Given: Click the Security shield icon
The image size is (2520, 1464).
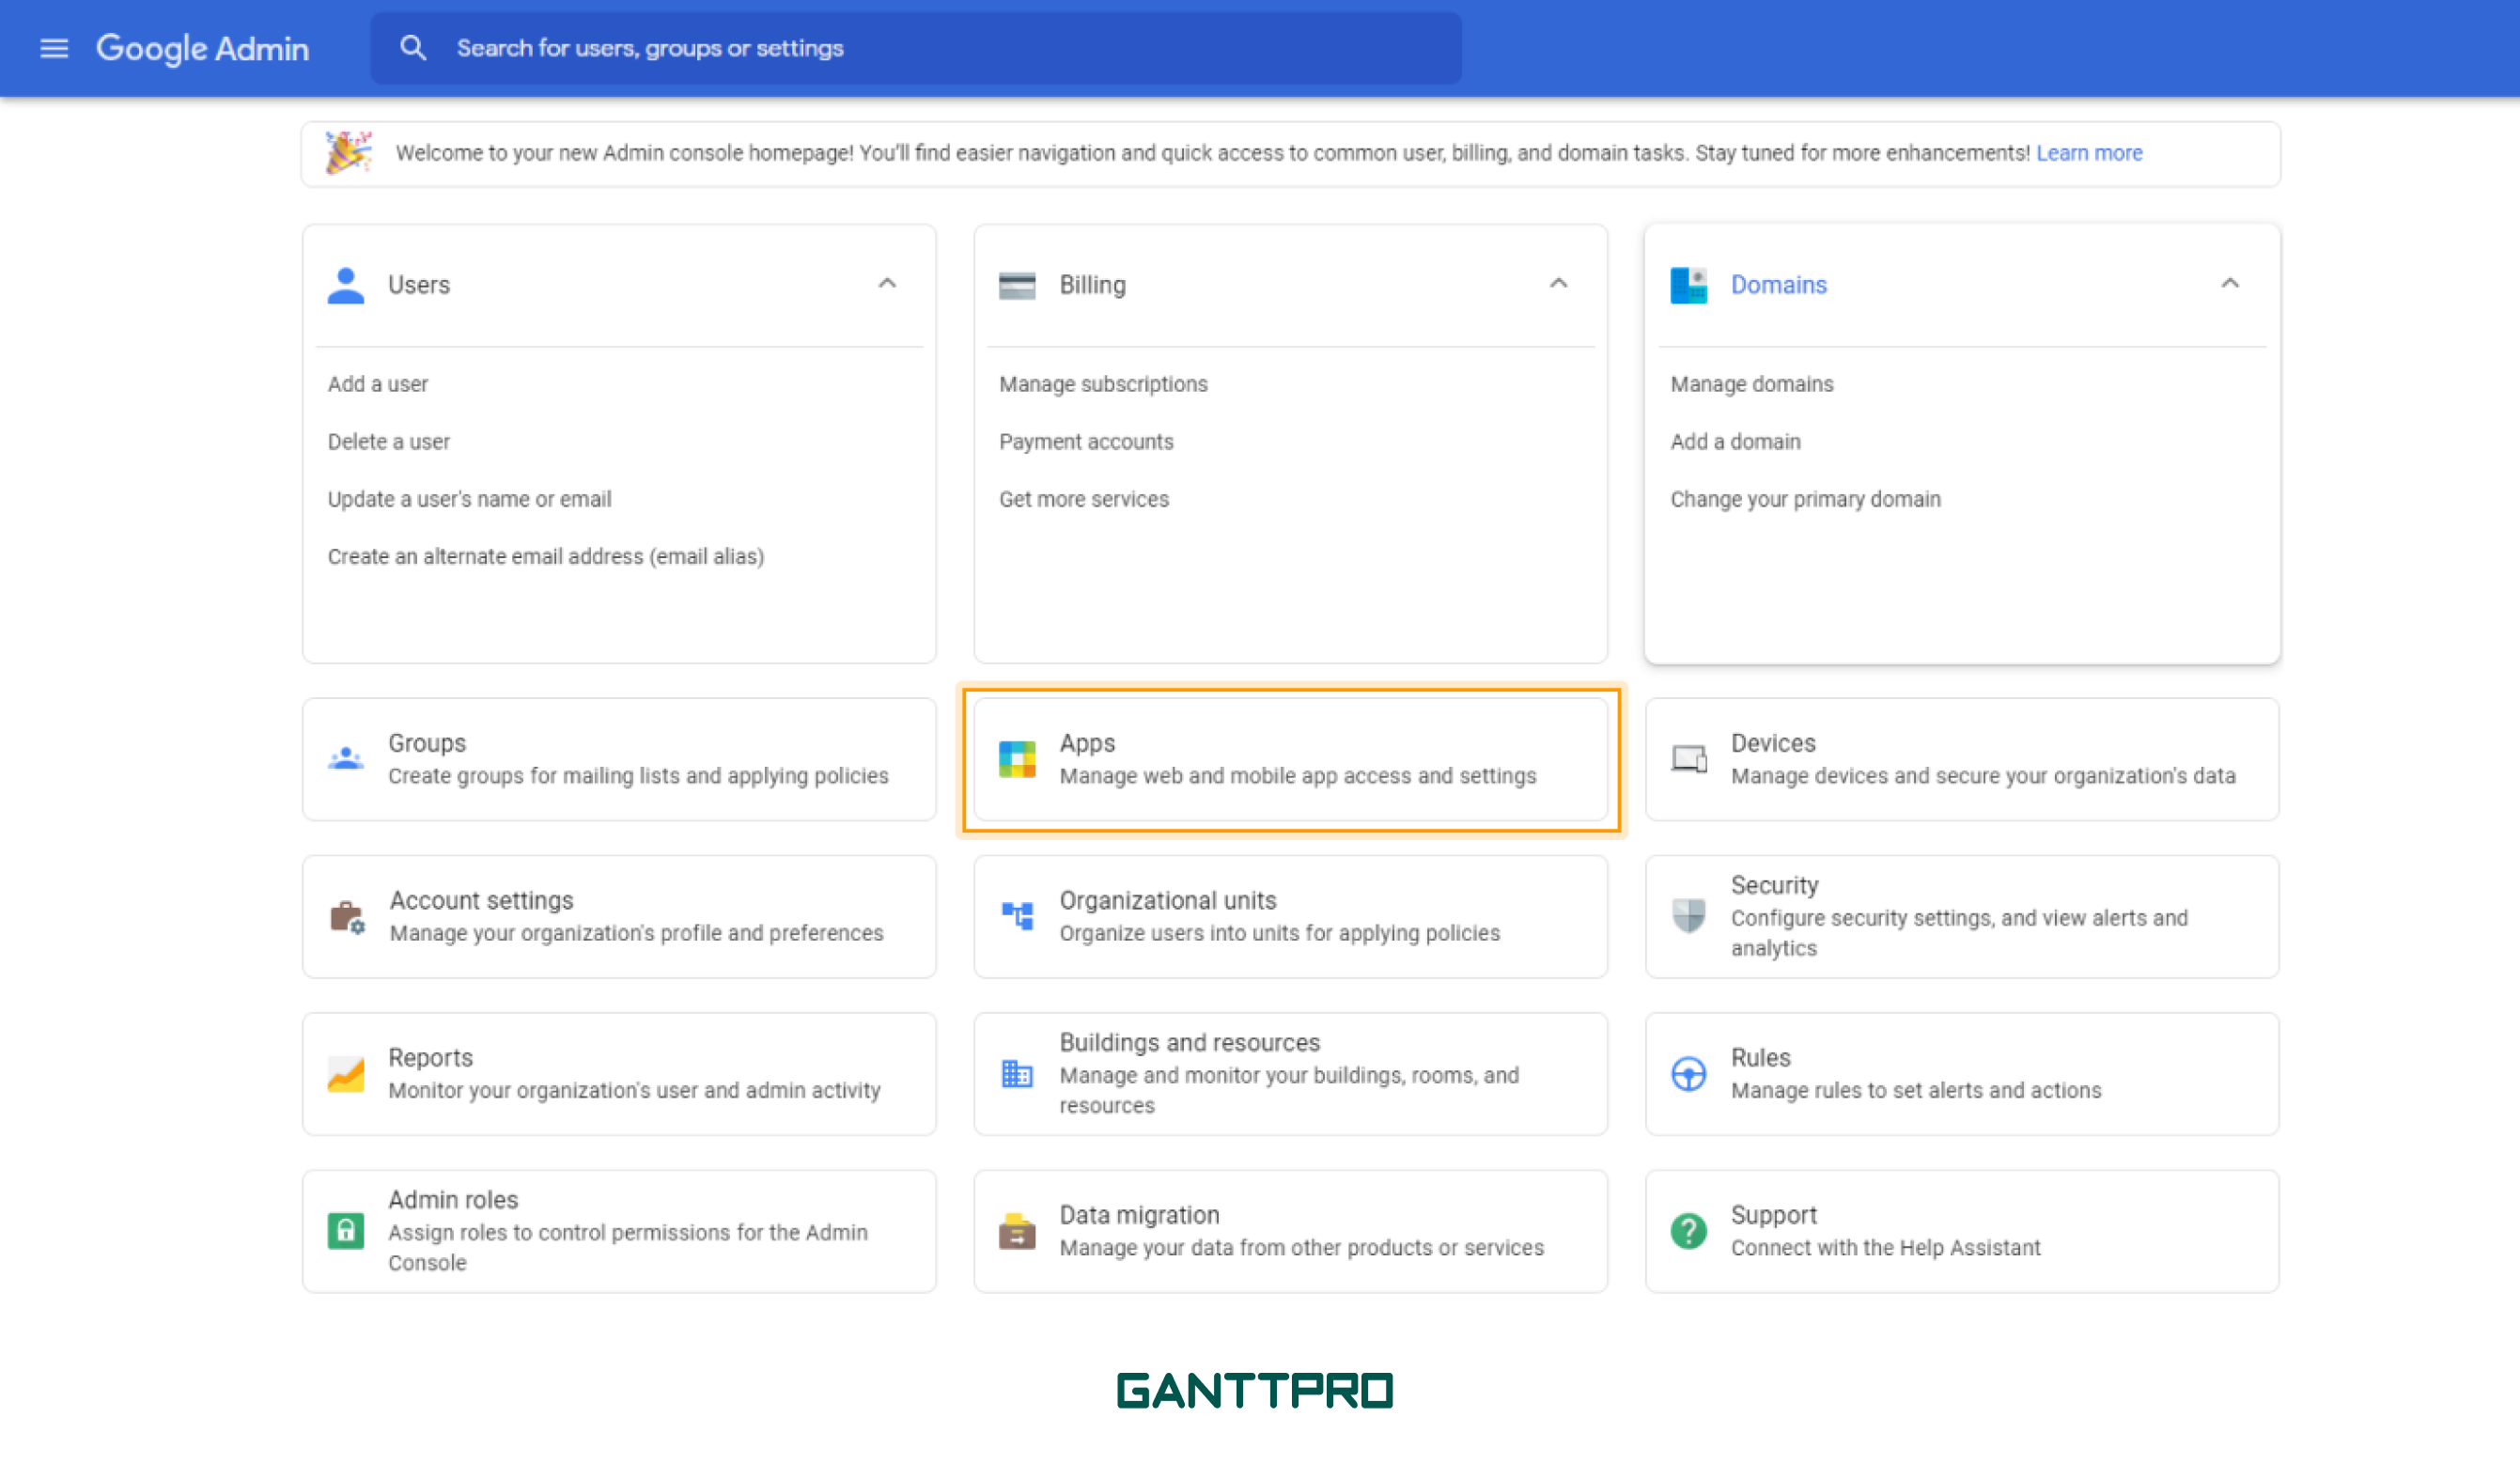Looking at the screenshot, I should click(1689, 916).
